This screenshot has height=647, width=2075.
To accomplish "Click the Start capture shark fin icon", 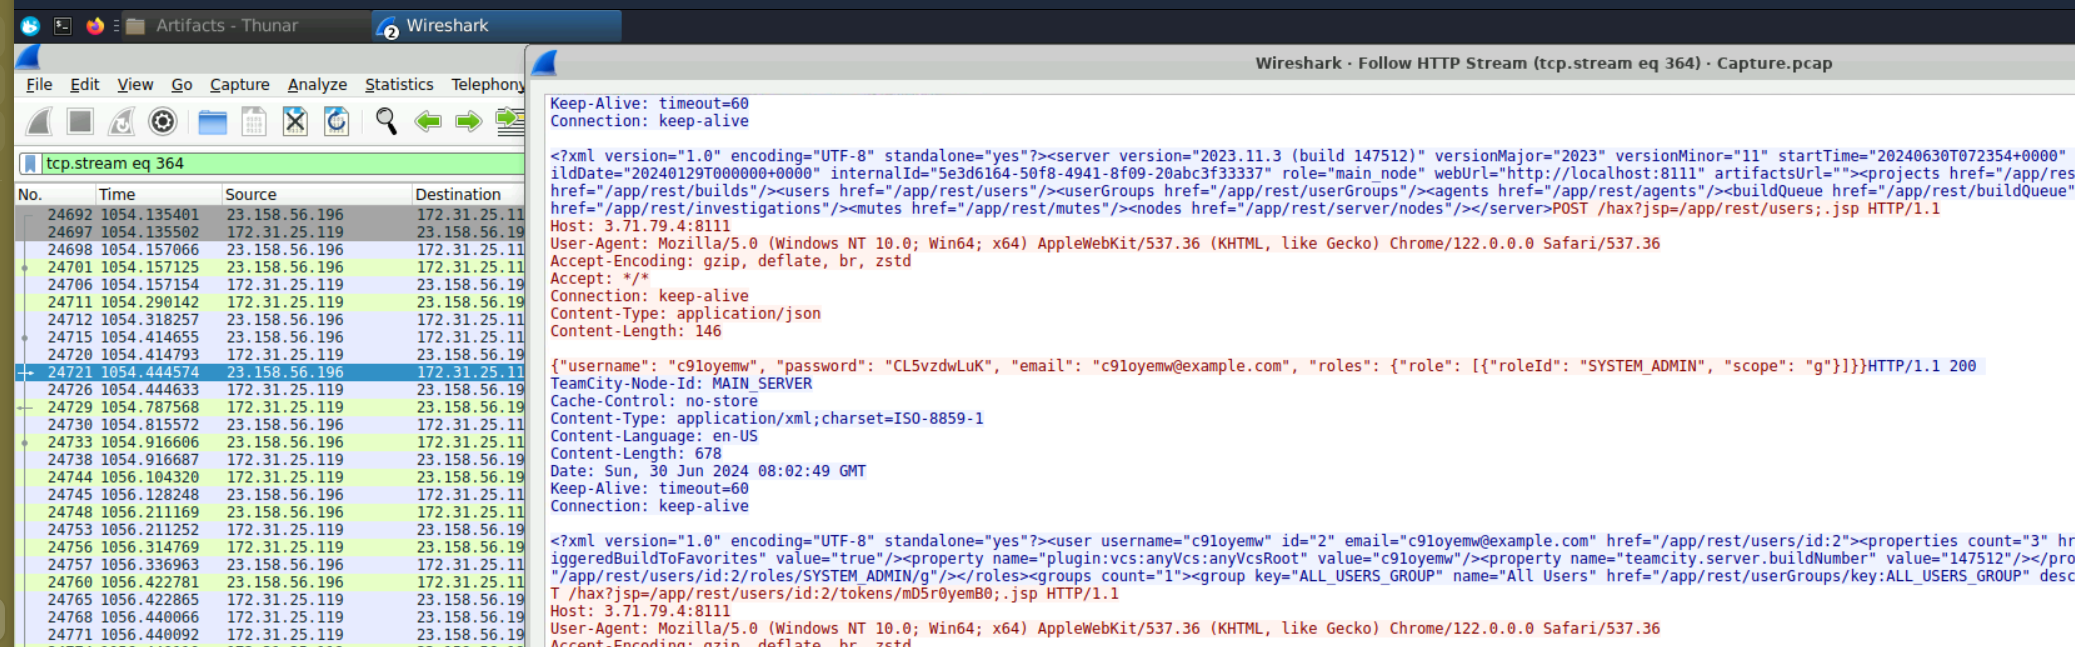I will coord(39,122).
